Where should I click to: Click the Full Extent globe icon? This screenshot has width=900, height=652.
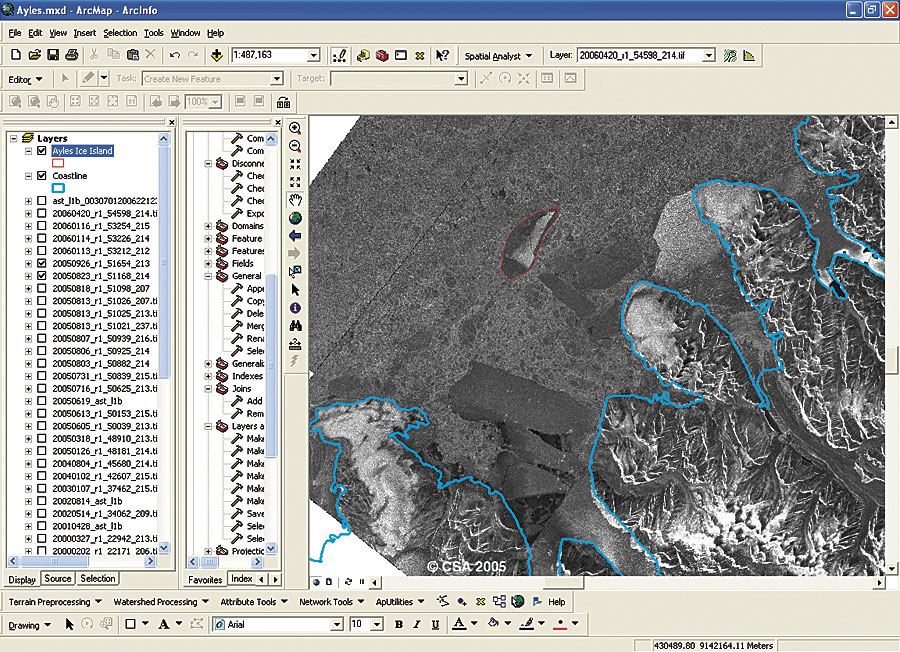pyautogui.click(x=295, y=217)
